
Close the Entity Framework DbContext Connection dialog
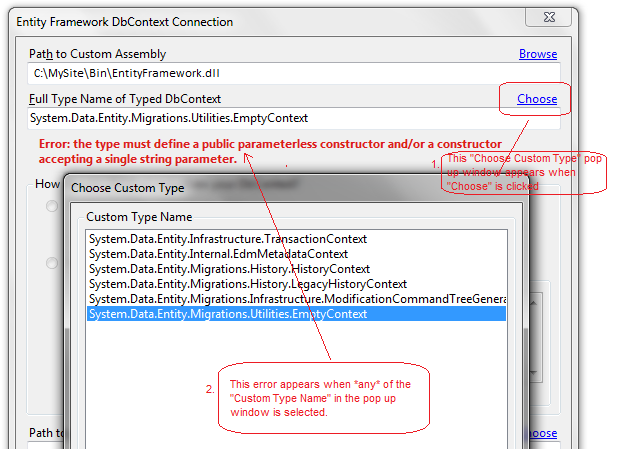point(549,17)
